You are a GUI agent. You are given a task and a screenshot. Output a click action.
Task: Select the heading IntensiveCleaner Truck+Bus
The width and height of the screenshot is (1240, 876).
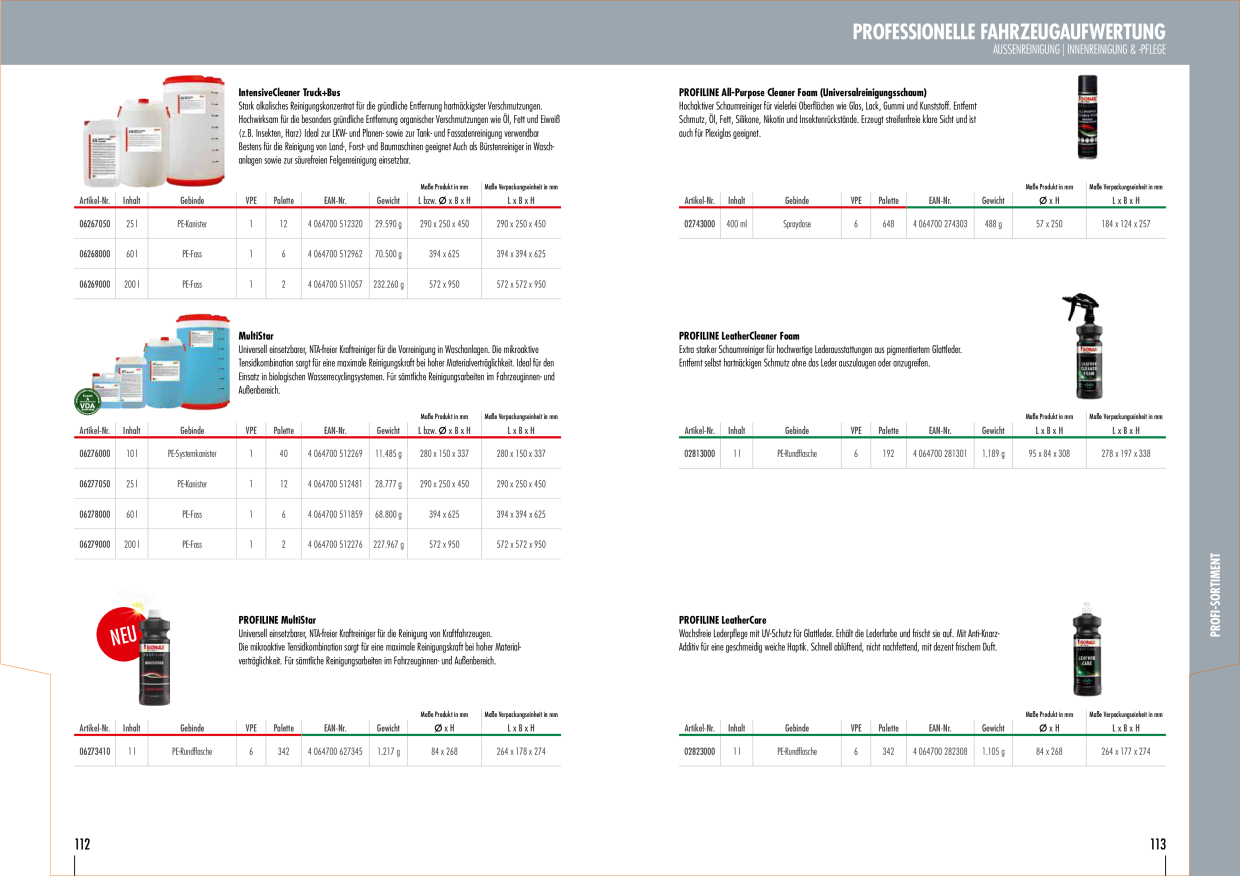coord(289,92)
